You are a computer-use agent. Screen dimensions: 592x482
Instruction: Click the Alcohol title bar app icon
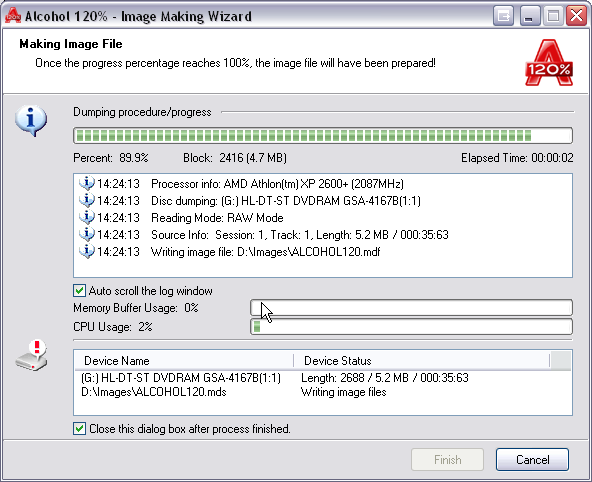[x=12, y=15]
